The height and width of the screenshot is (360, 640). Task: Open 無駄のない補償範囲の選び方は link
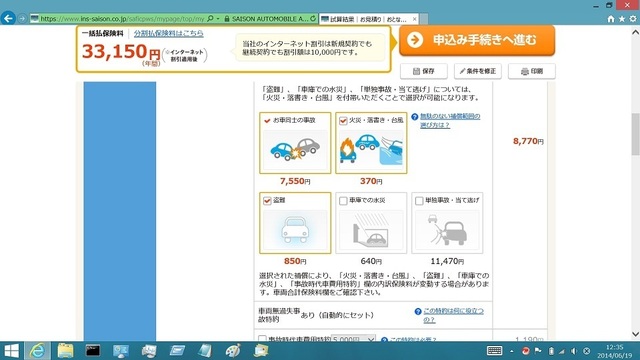[450, 121]
